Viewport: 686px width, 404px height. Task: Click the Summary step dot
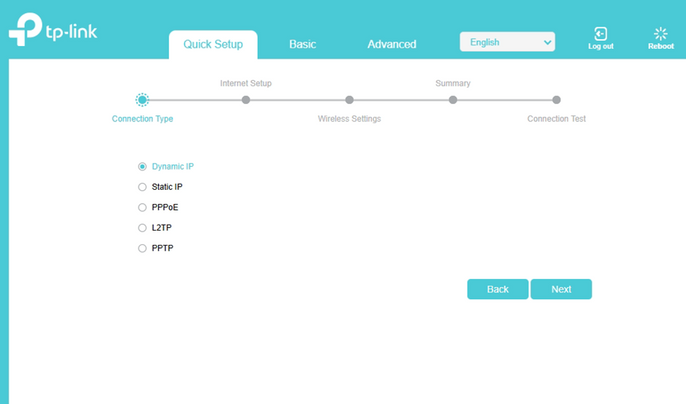453,100
